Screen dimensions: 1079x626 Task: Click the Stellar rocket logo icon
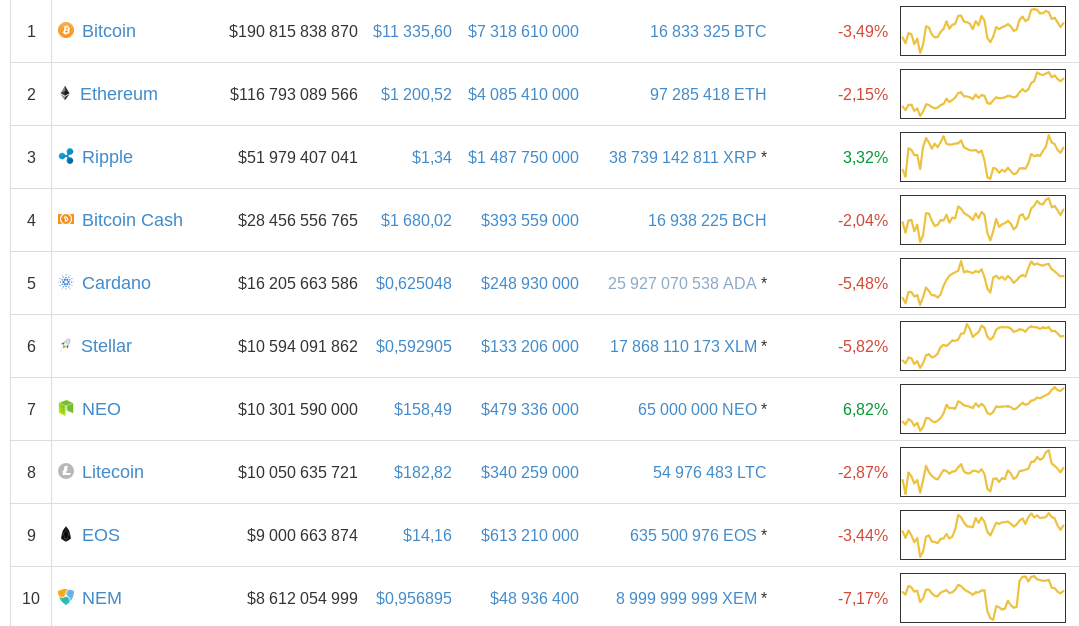coord(65,345)
